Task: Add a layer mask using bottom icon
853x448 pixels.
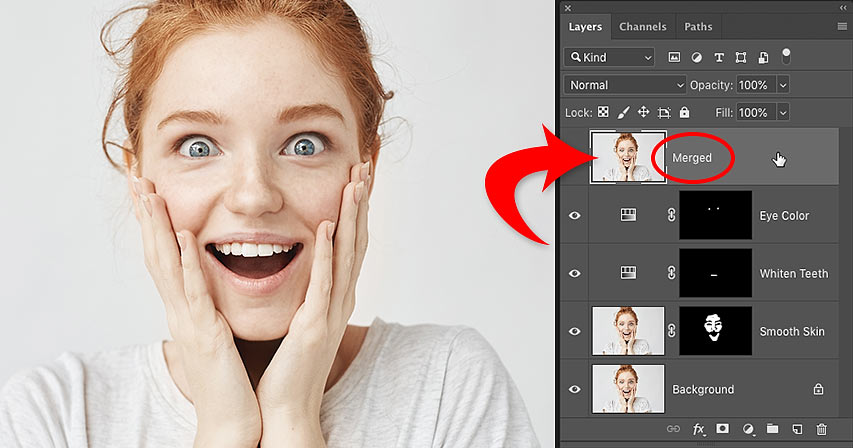Action: [723, 430]
